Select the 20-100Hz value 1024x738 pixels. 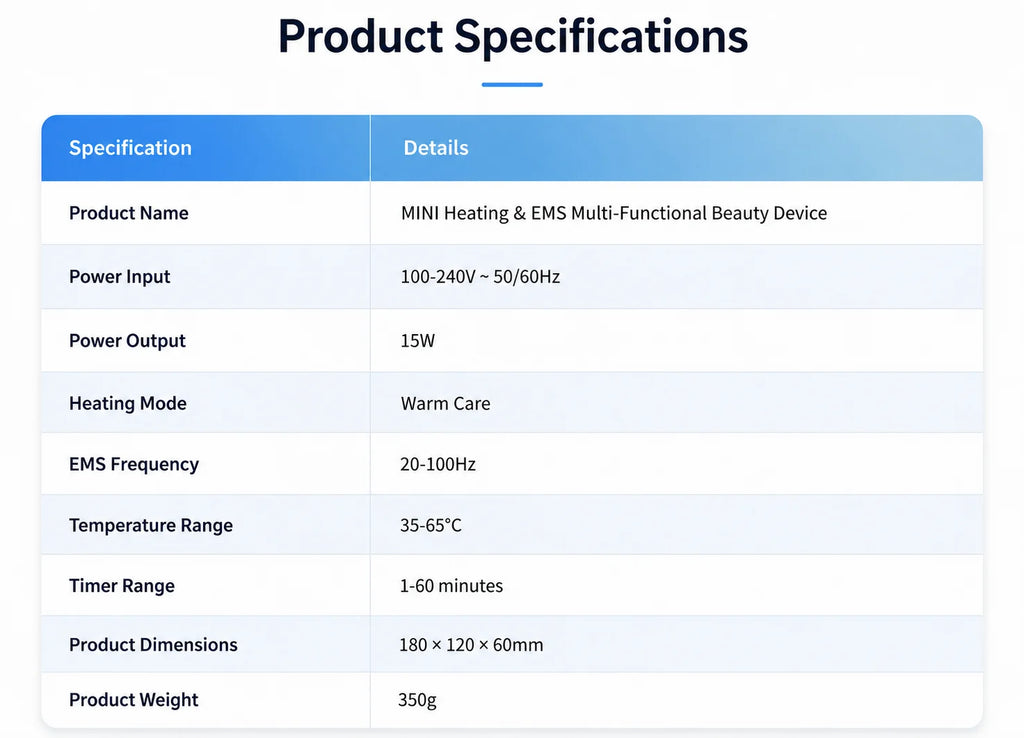tap(438, 464)
